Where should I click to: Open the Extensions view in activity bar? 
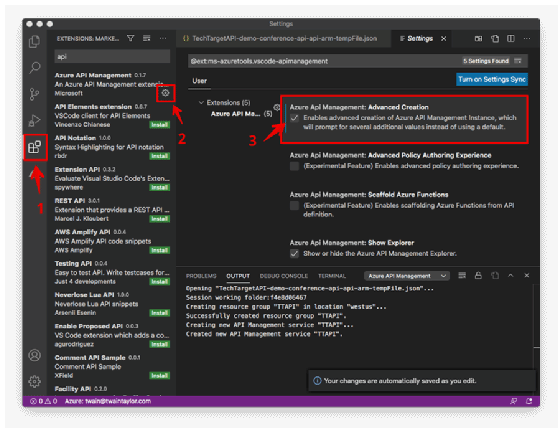34,147
